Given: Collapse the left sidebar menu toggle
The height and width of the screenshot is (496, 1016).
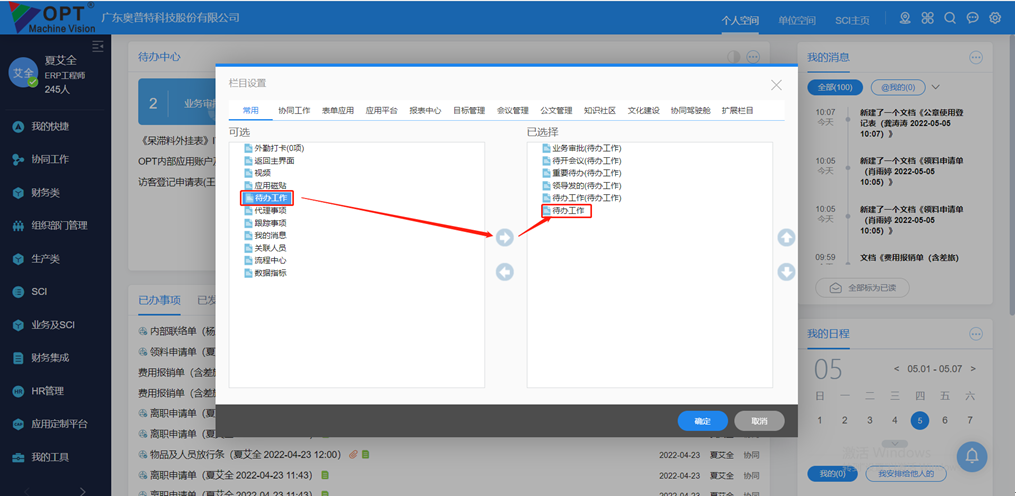Looking at the screenshot, I should pos(98,46).
